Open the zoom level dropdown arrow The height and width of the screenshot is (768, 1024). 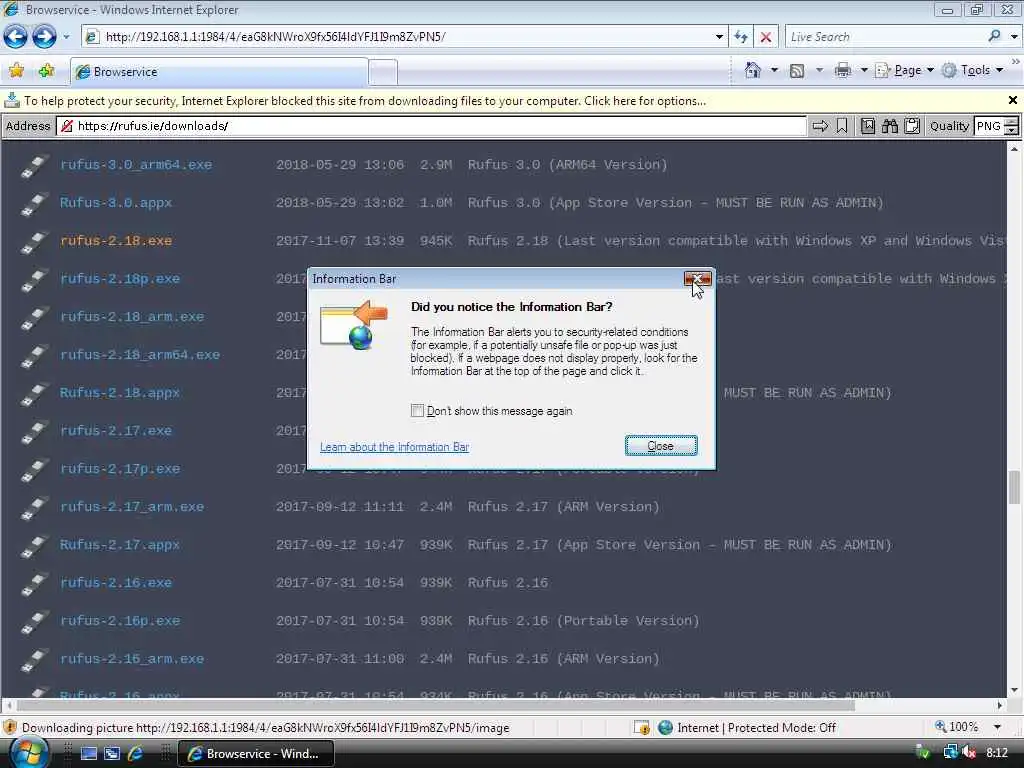tap(997, 727)
